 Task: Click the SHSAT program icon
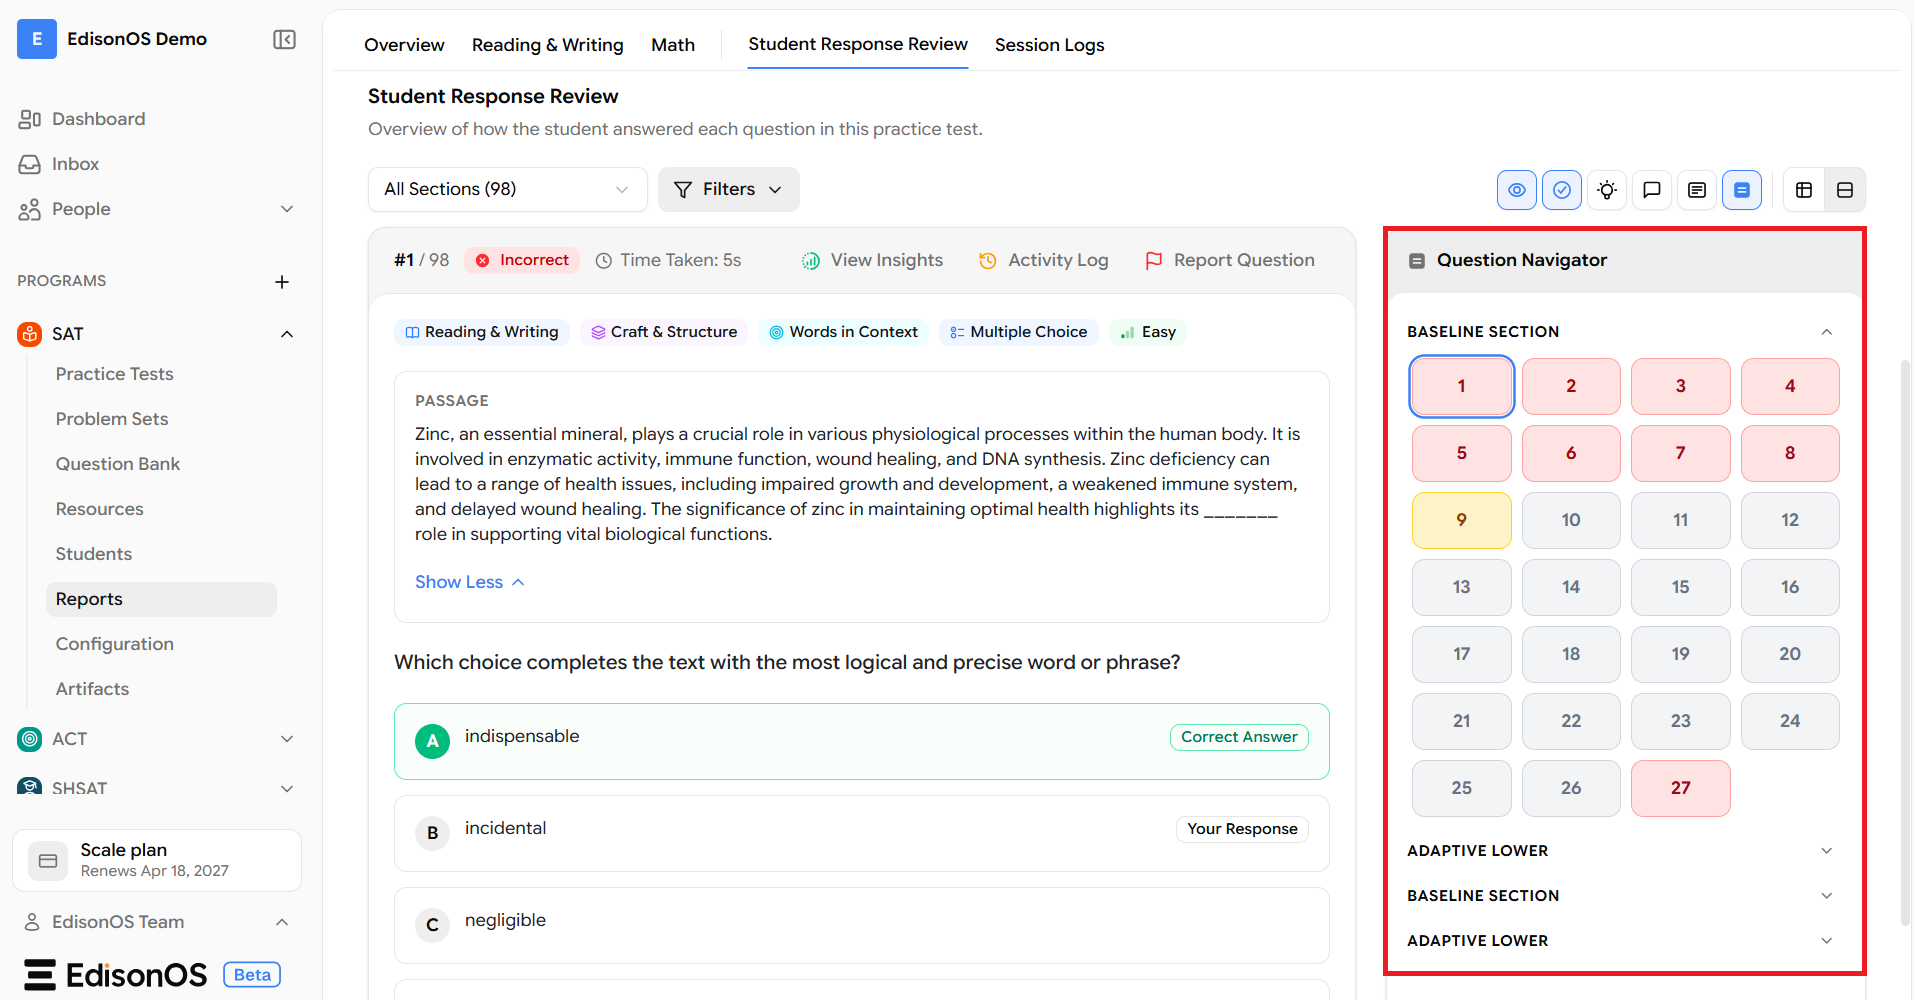30,787
